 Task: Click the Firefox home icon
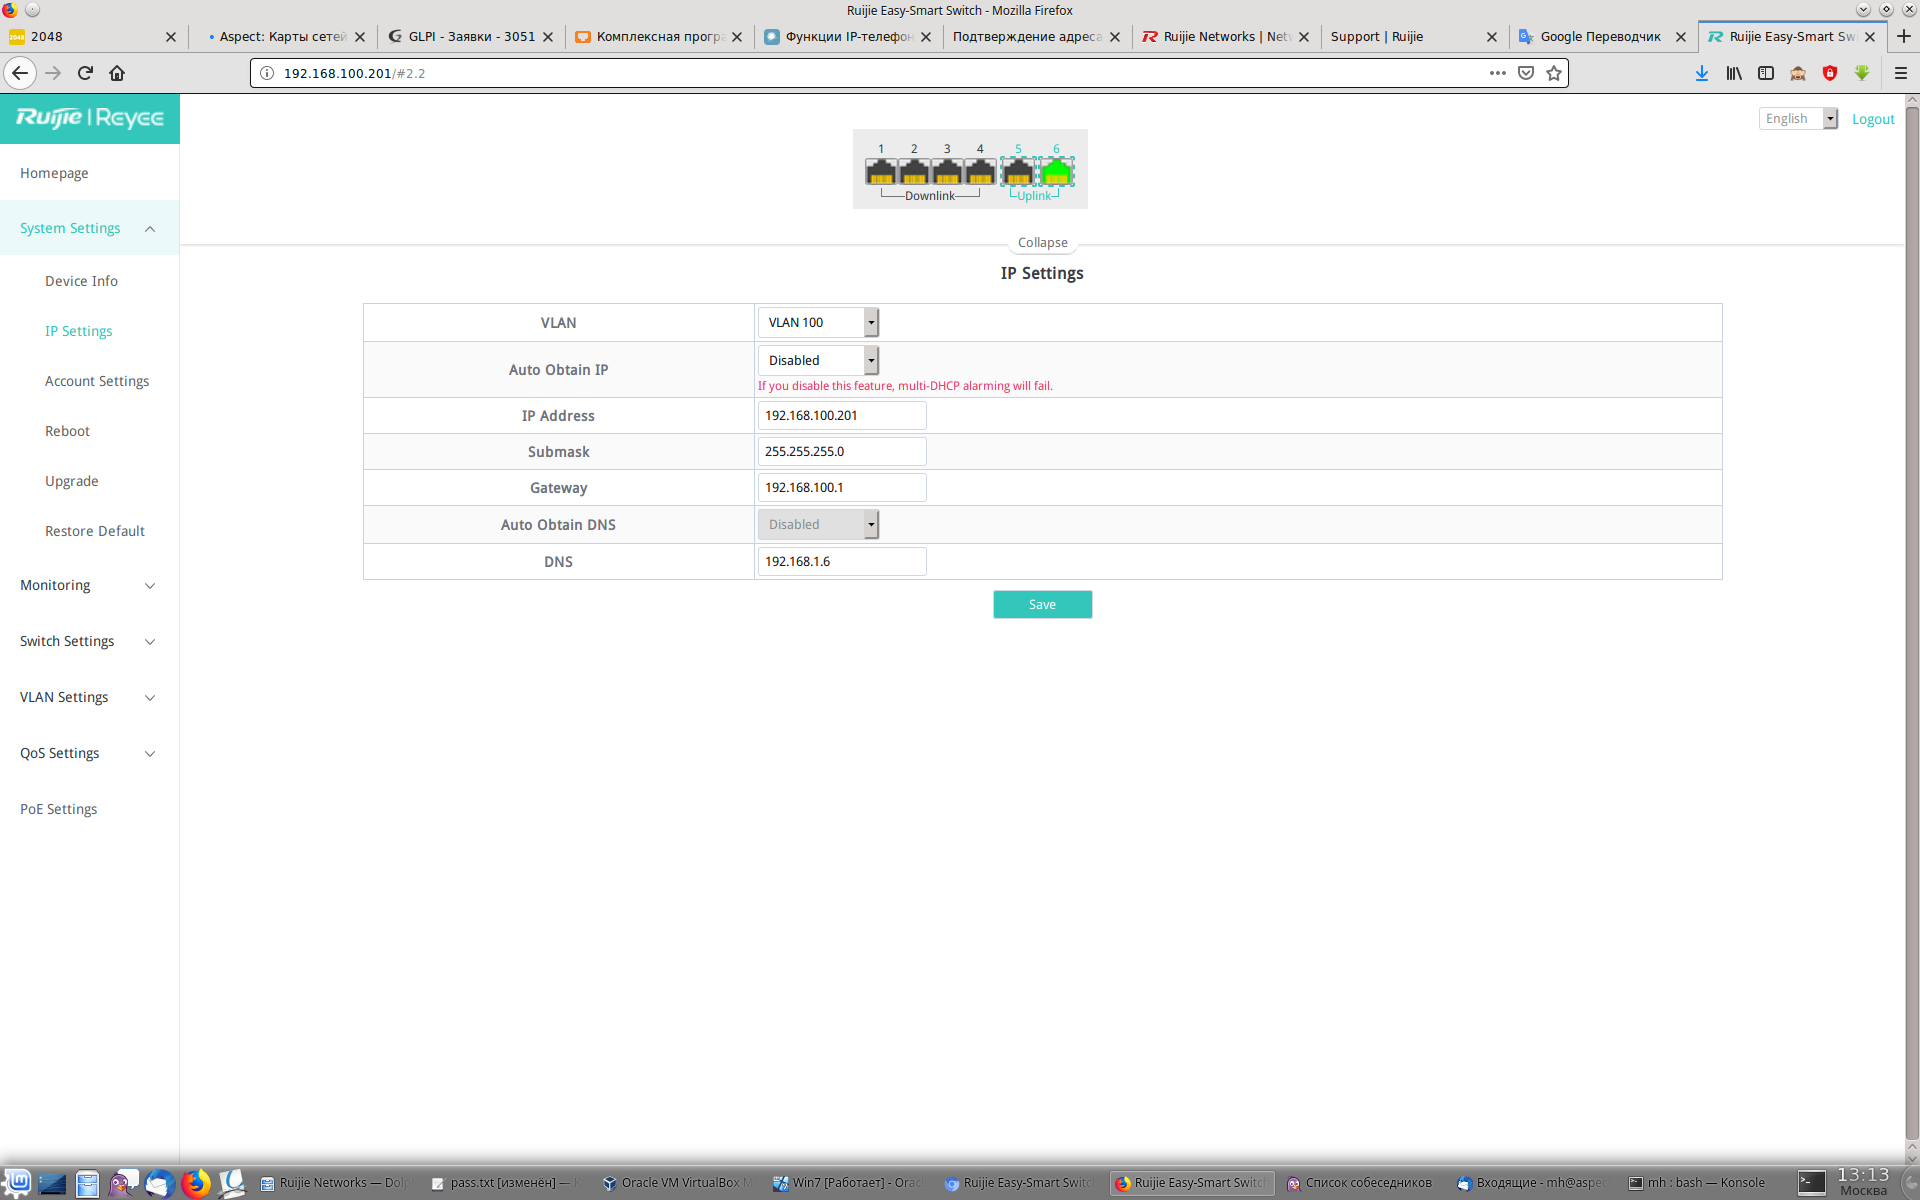[117, 73]
